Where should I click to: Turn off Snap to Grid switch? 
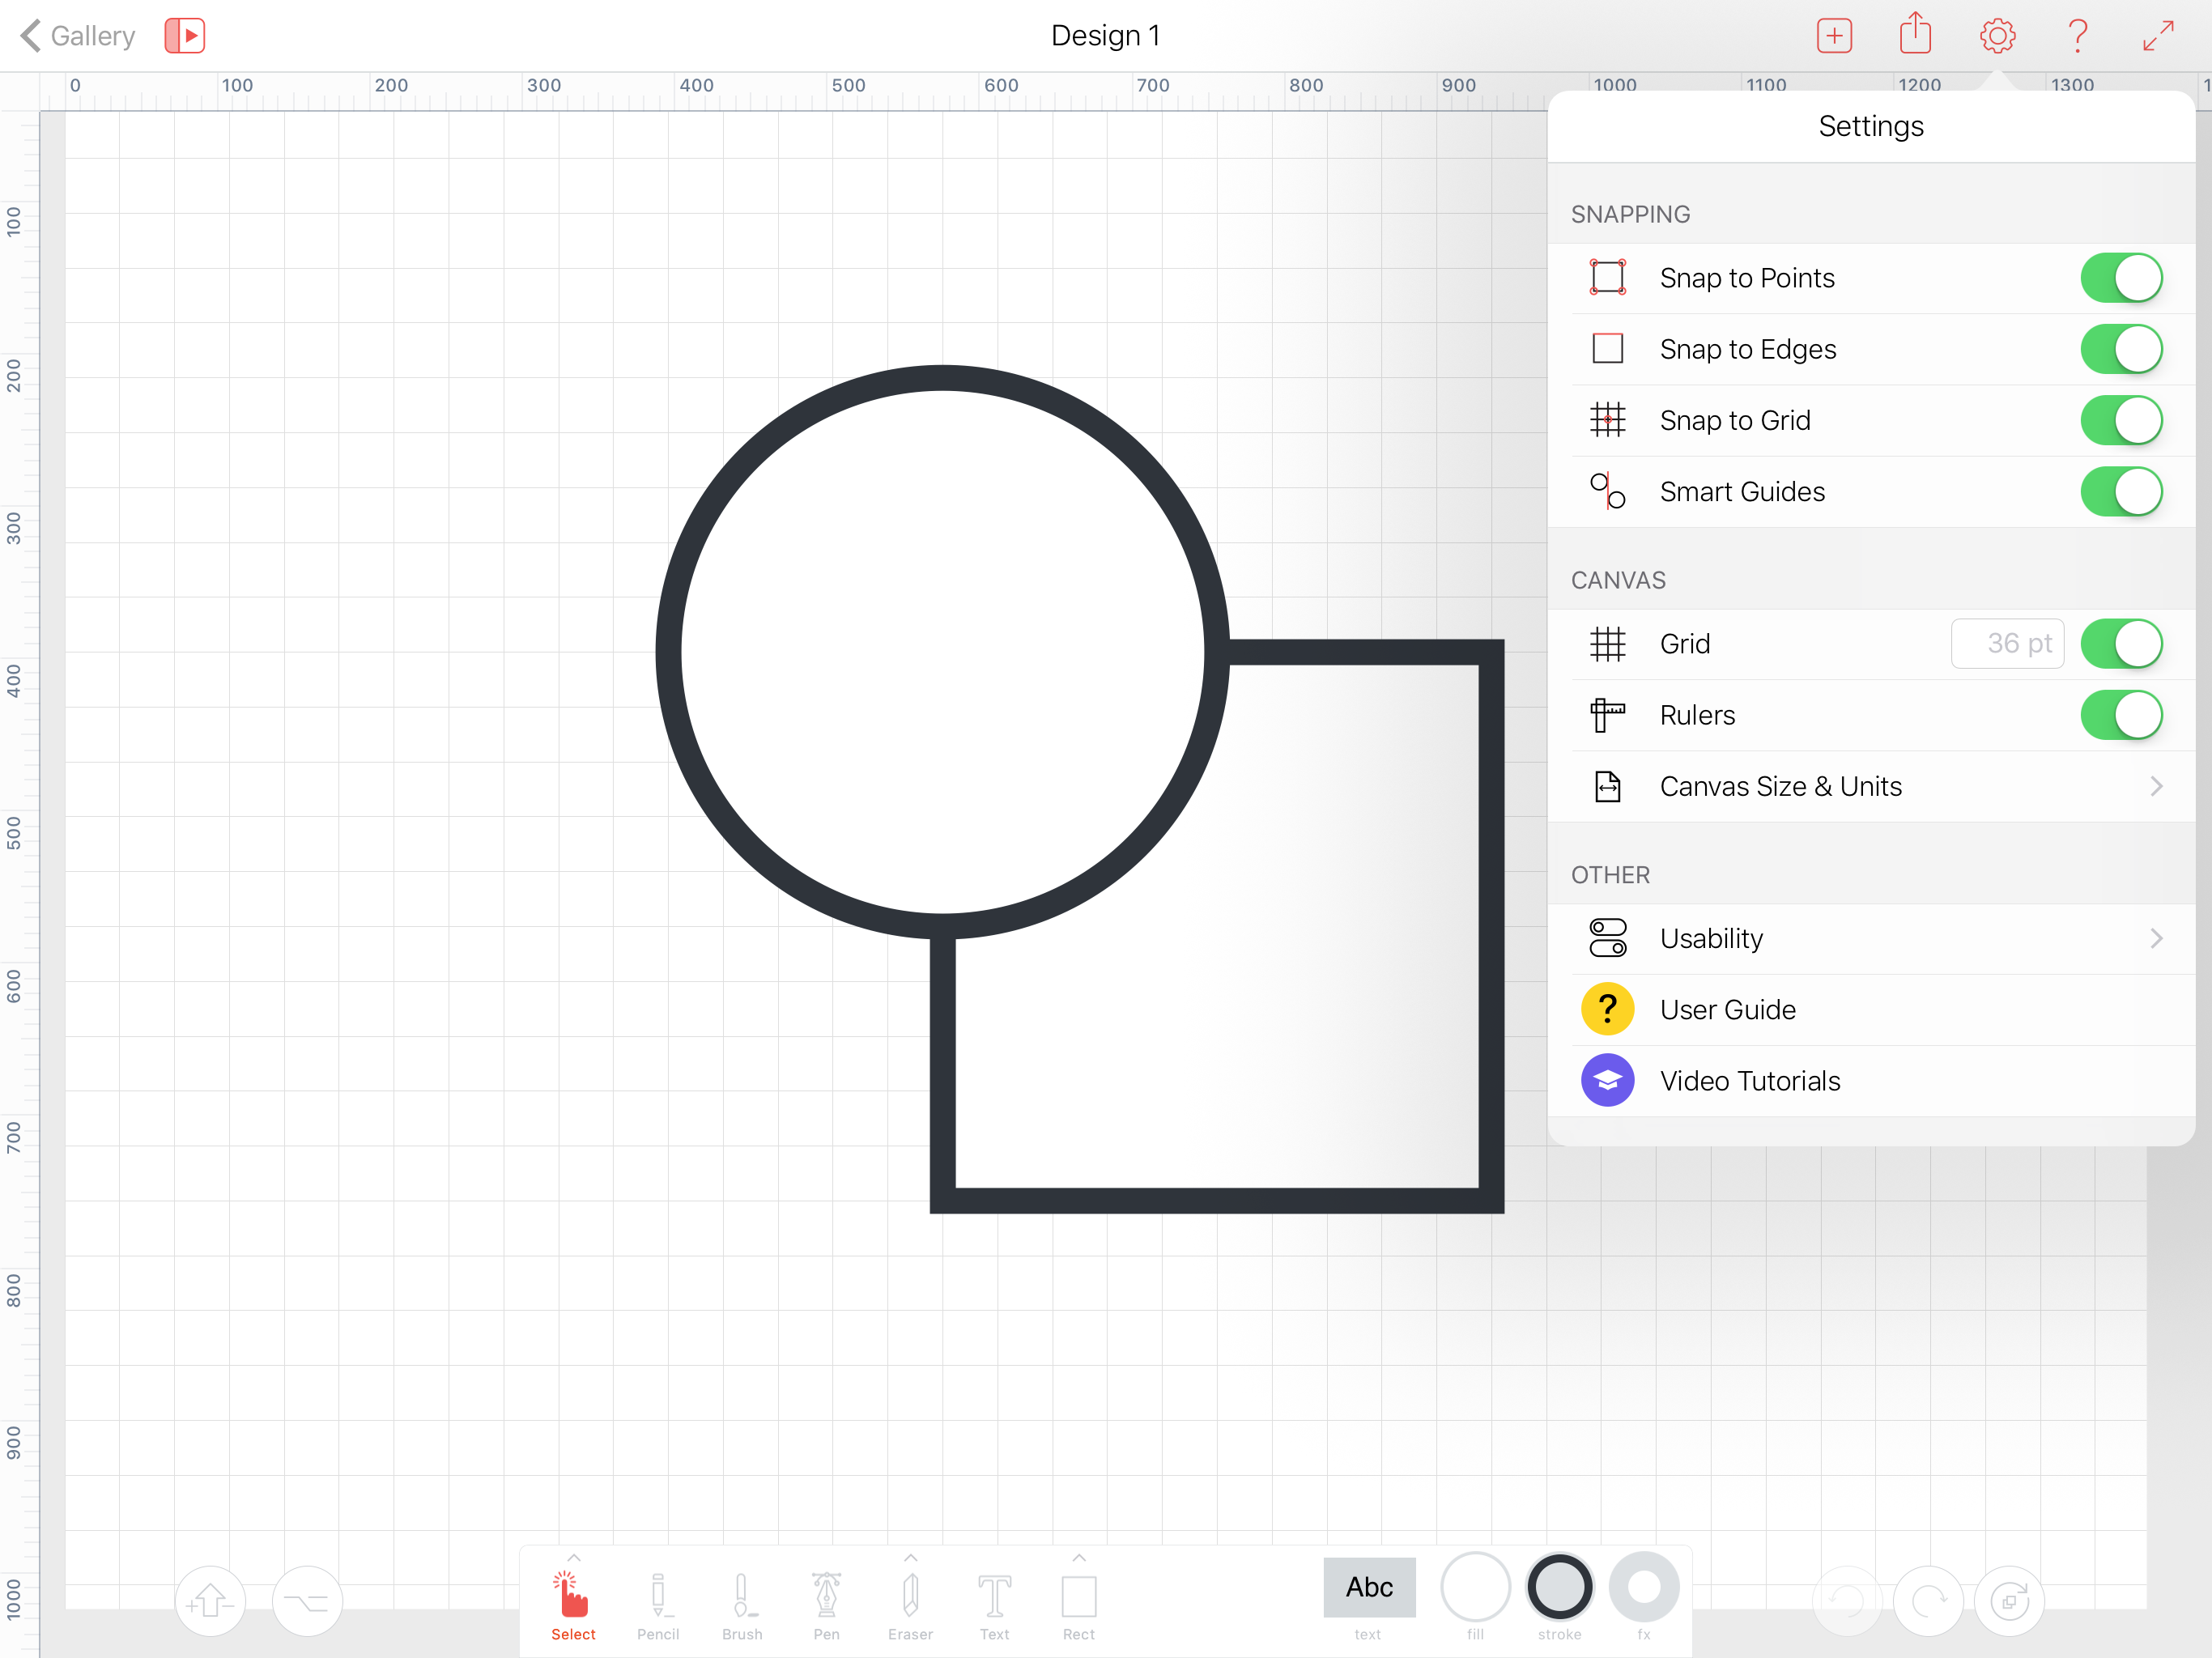pyautogui.click(x=2121, y=420)
